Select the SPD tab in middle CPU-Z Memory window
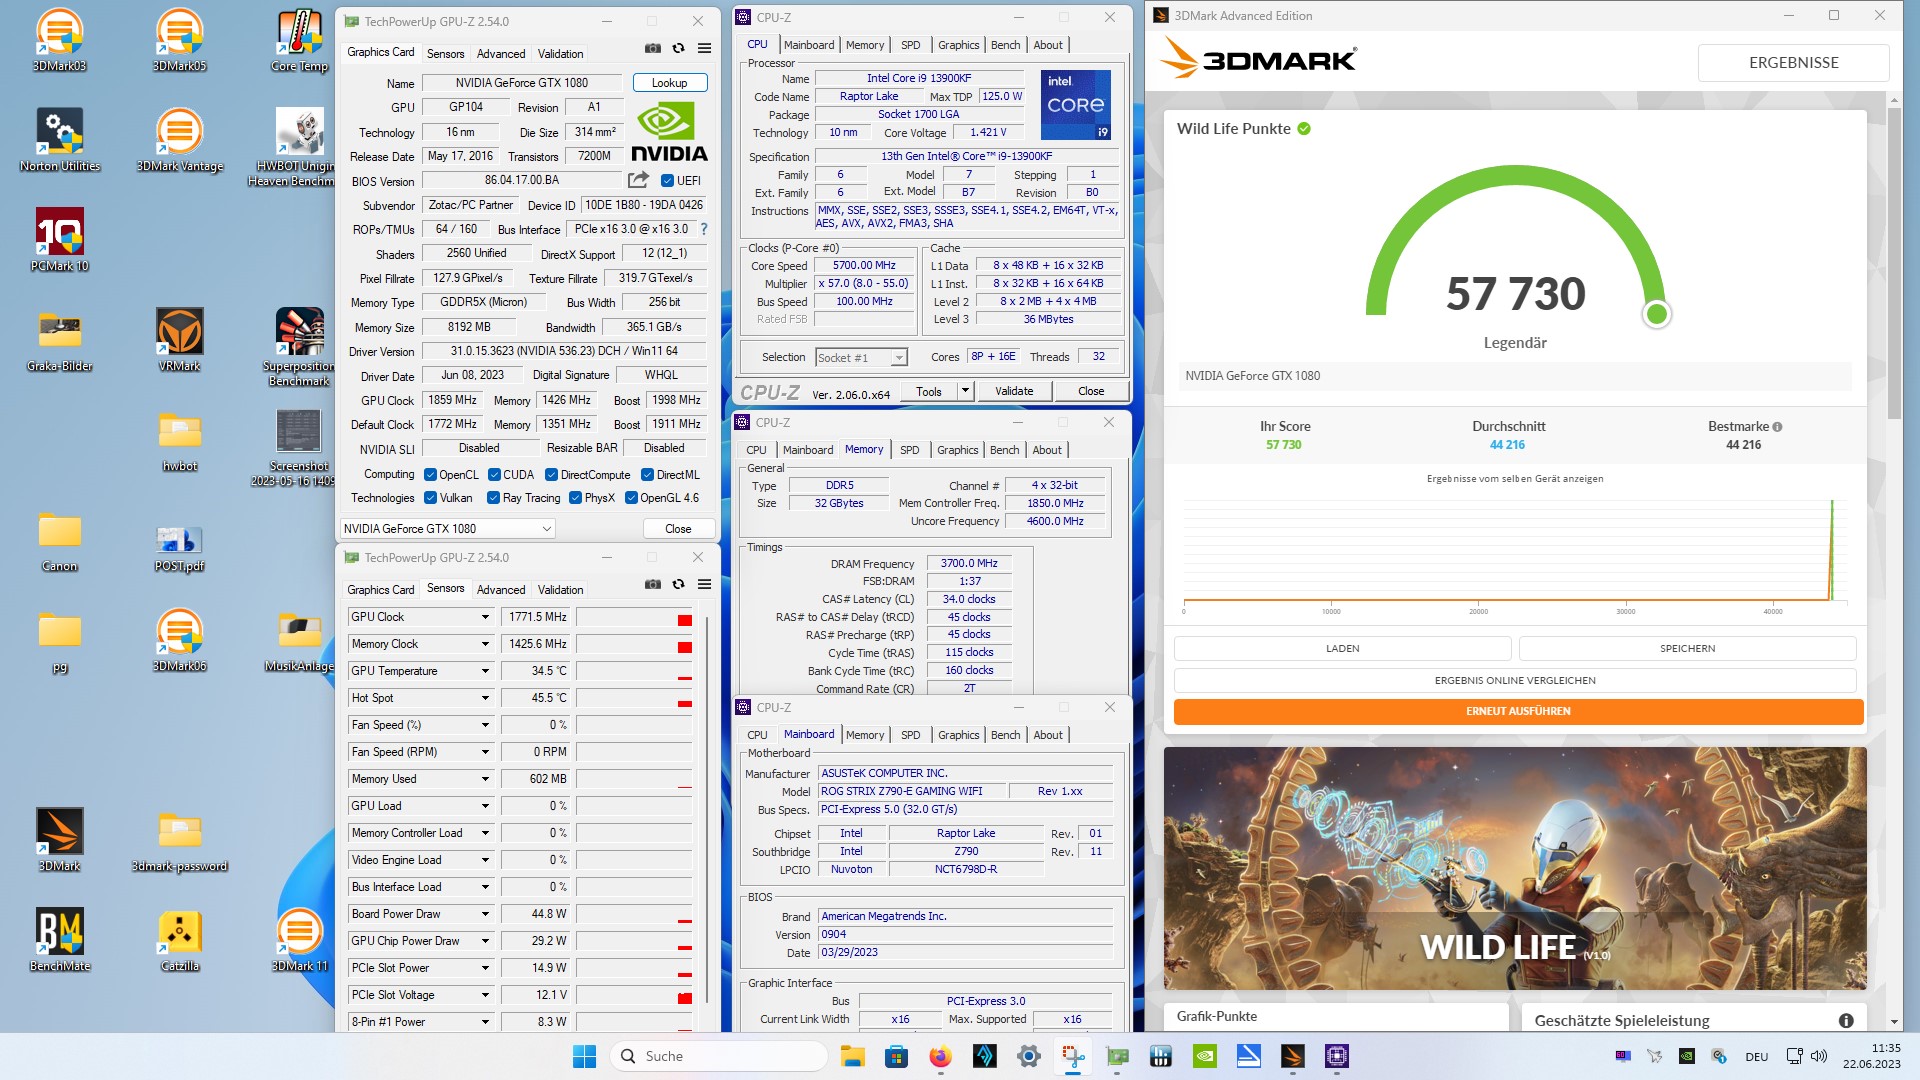The height and width of the screenshot is (1080, 1920). click(909, 450)
